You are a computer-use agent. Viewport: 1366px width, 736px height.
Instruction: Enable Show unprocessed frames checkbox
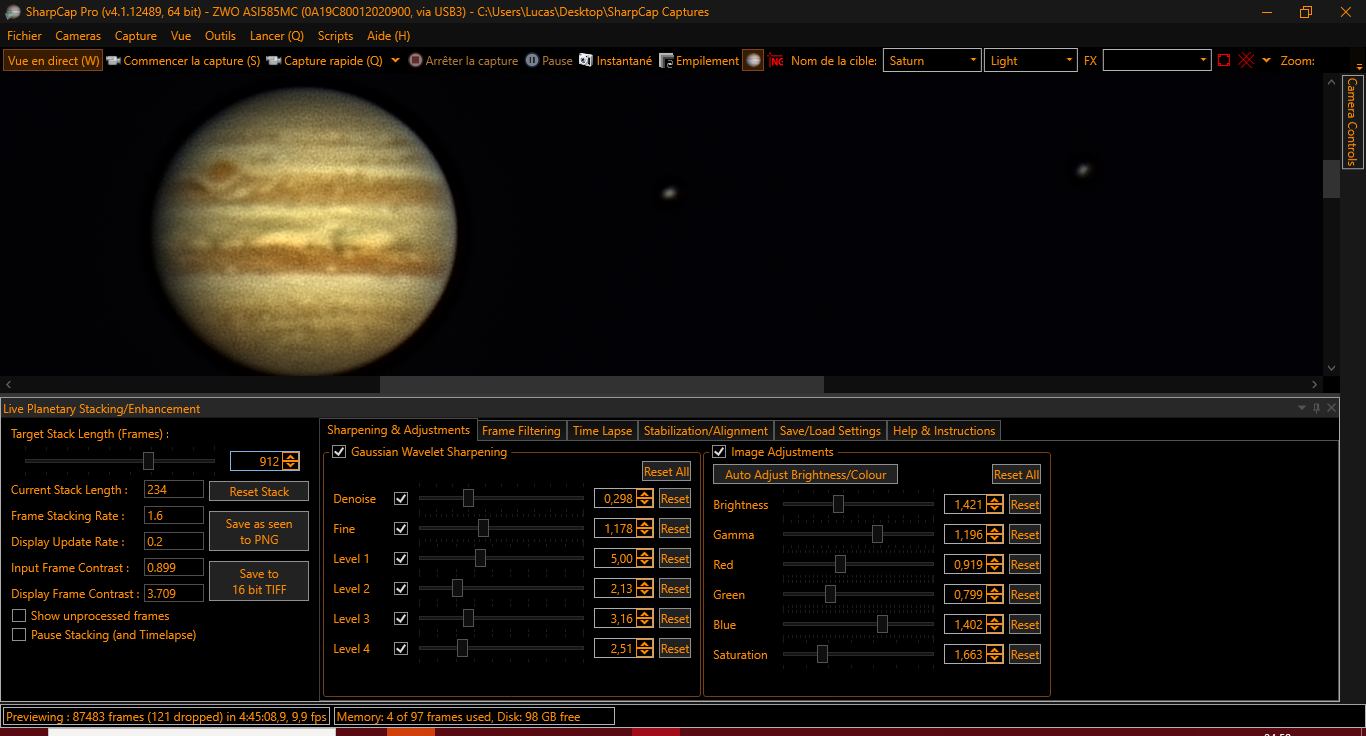(x=19, y=616)
